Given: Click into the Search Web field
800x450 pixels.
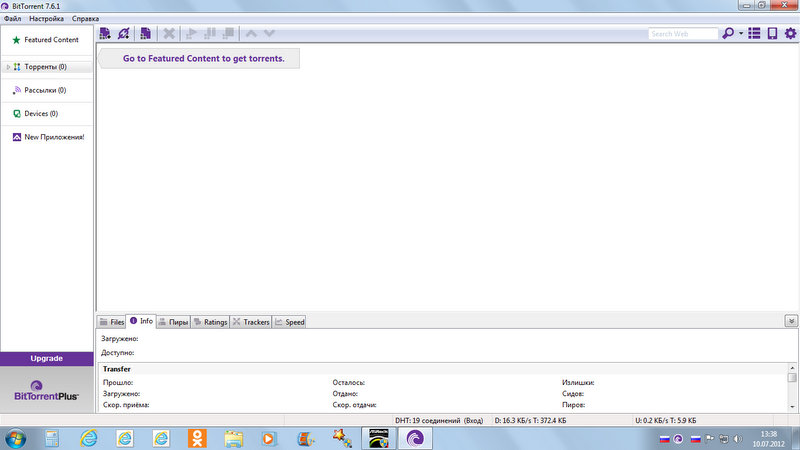Looking at the screenshot, I should tap(683, 34).
